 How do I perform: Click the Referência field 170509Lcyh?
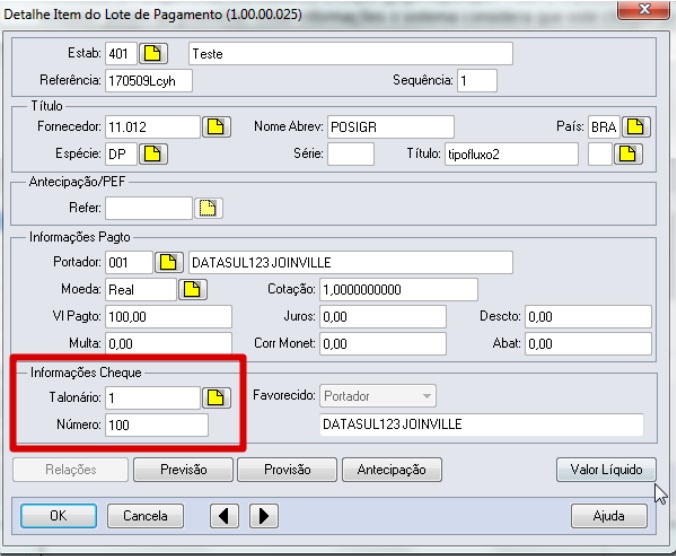pyautogui.click(x=149, y=81)
